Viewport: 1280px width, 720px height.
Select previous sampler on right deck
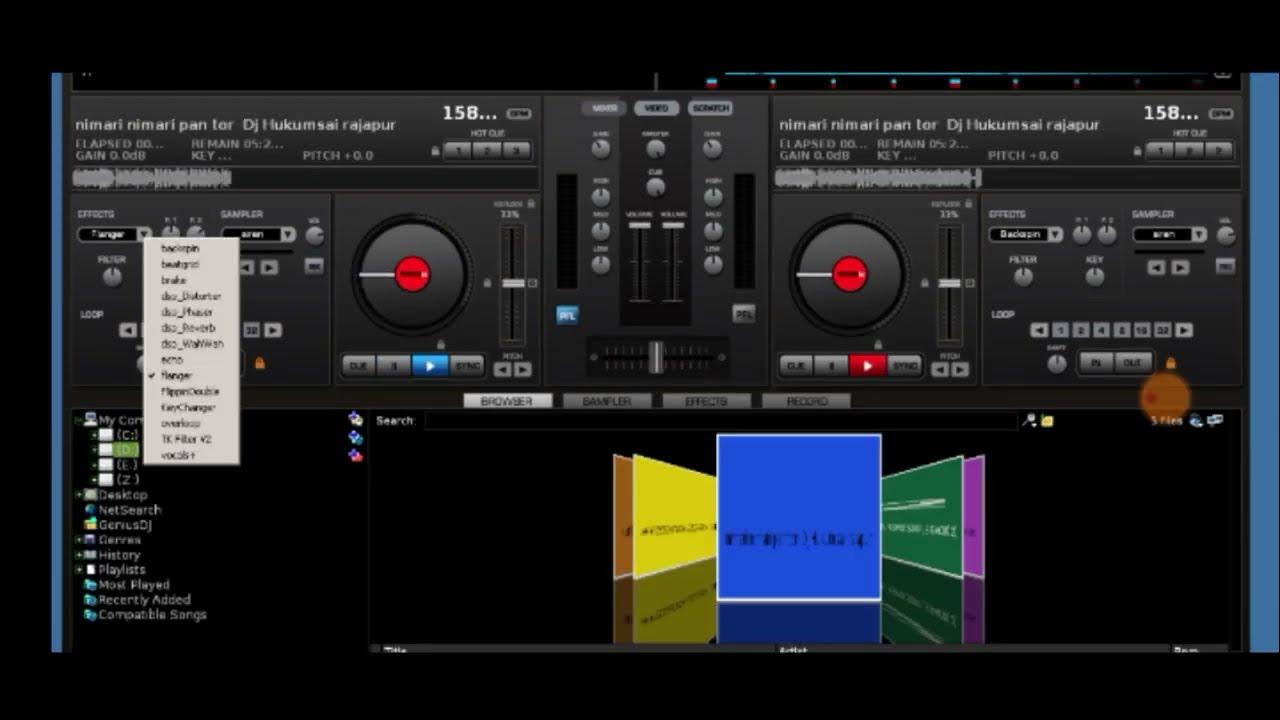point(1156,267)
